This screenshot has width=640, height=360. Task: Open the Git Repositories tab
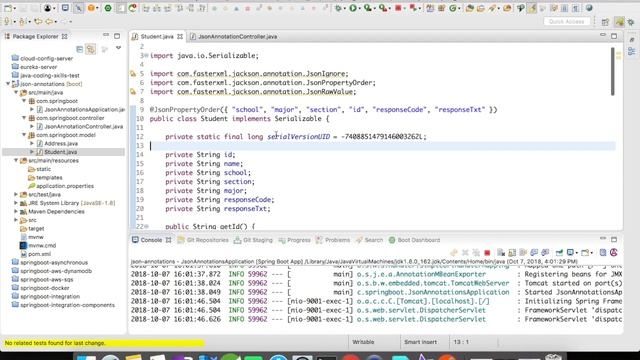pos(203,240)
